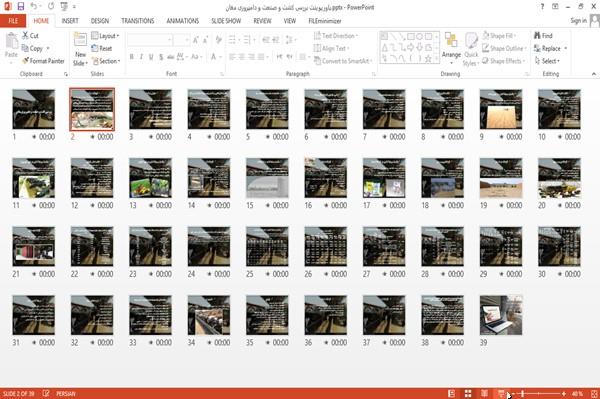This screenshot has height=399, width=600.
Task: Click the zoom slider handle
Action: point(522,394)
